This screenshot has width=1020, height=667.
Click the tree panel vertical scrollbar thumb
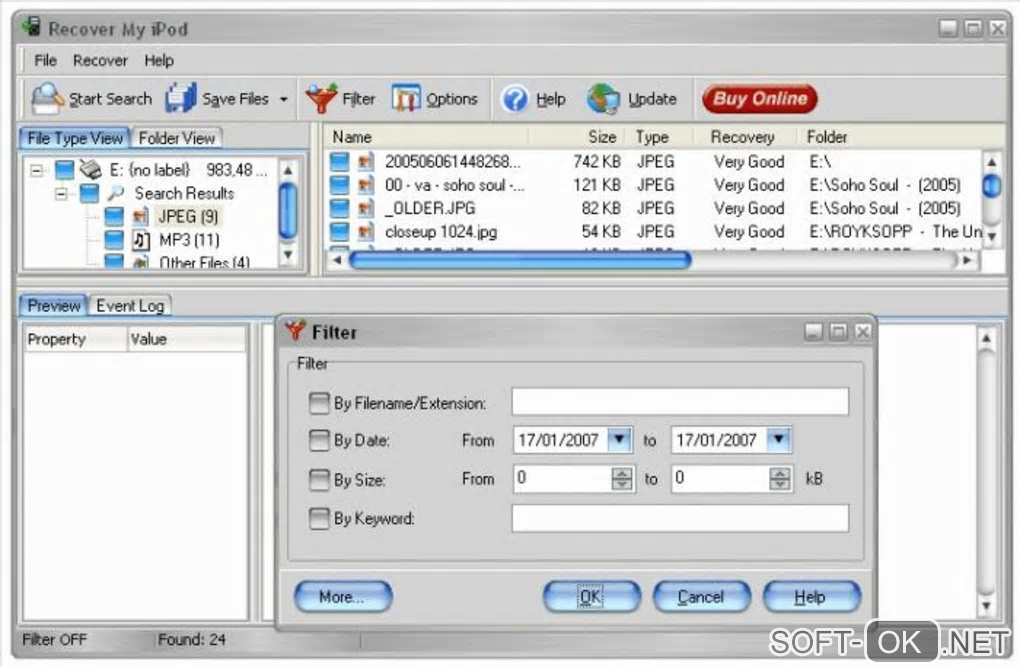(288, 211)
